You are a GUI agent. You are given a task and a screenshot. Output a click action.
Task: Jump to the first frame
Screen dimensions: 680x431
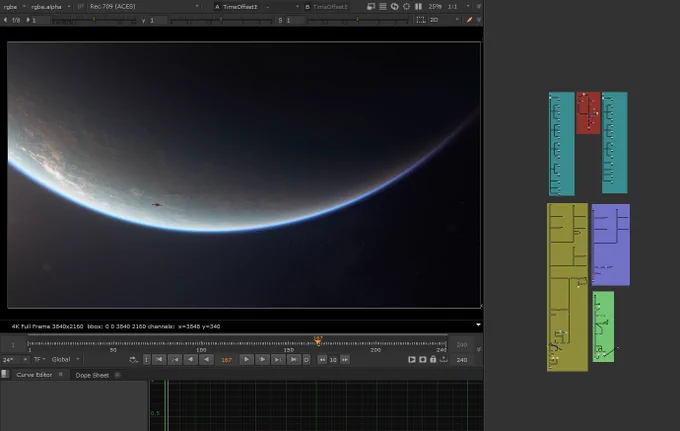tap(159, 359)
